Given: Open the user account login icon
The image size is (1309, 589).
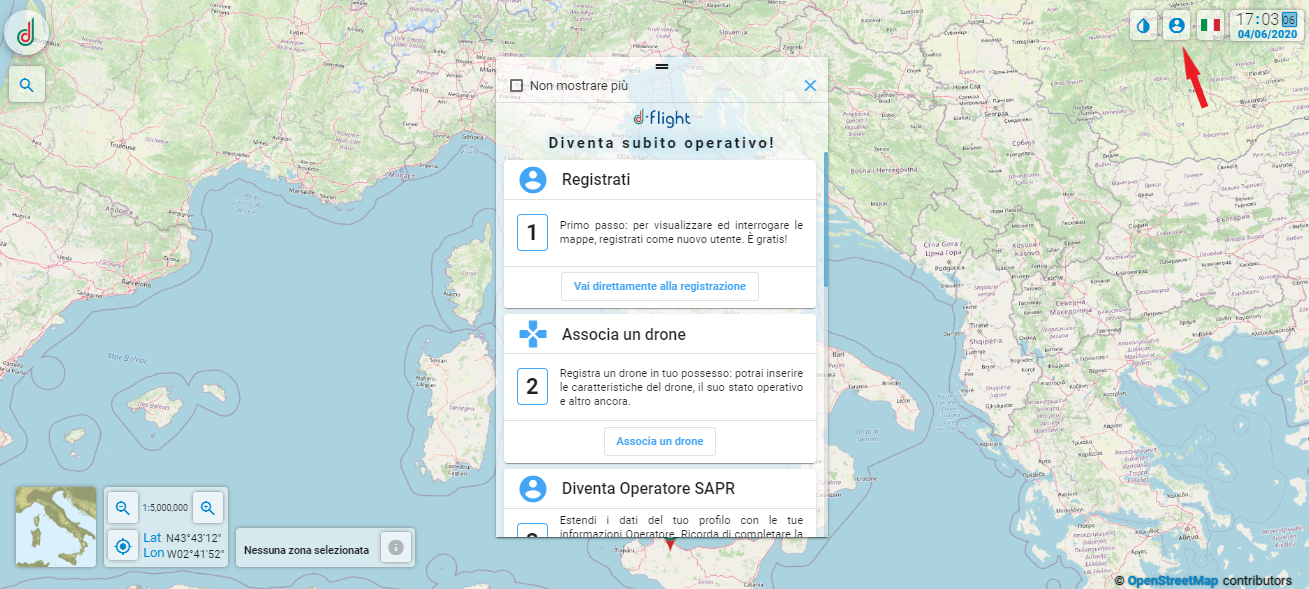Looking at the screenshot, I should click(x=1176, y=25).
